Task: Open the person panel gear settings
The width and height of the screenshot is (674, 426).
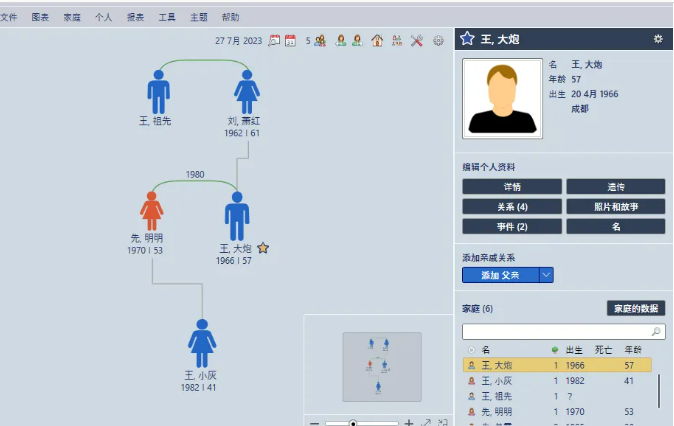Action: click(658, 39)
